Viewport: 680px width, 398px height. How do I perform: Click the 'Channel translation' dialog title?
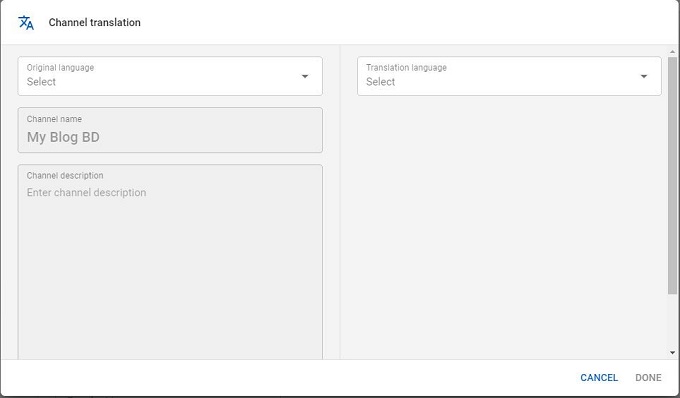tap(95, 23)
